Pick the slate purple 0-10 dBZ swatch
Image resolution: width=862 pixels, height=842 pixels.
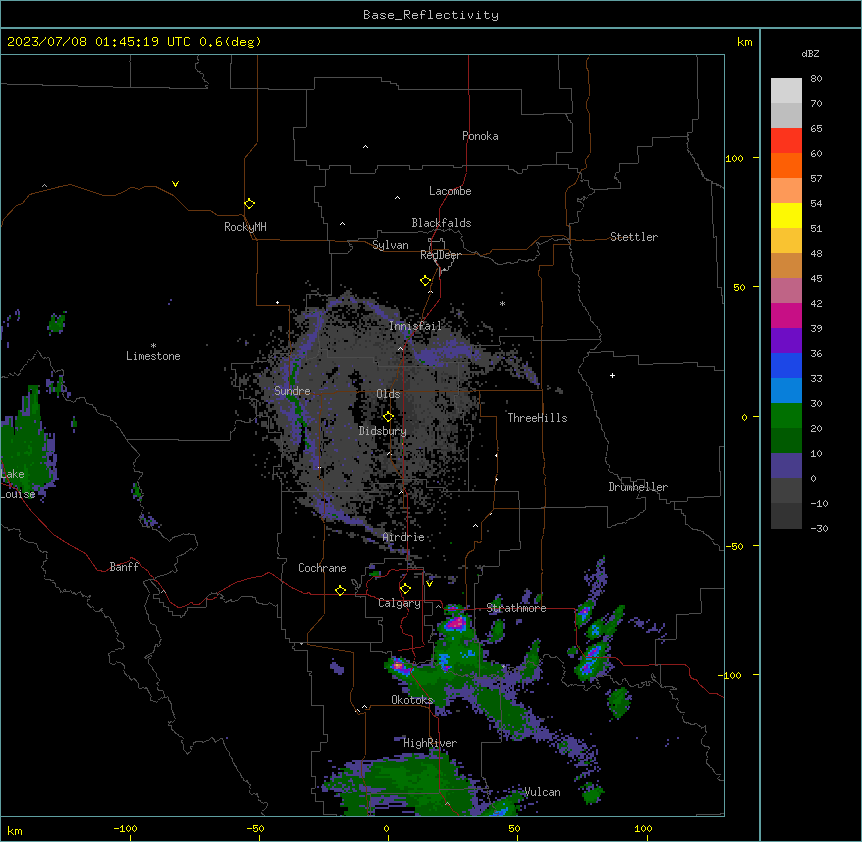tap(786, 466)
